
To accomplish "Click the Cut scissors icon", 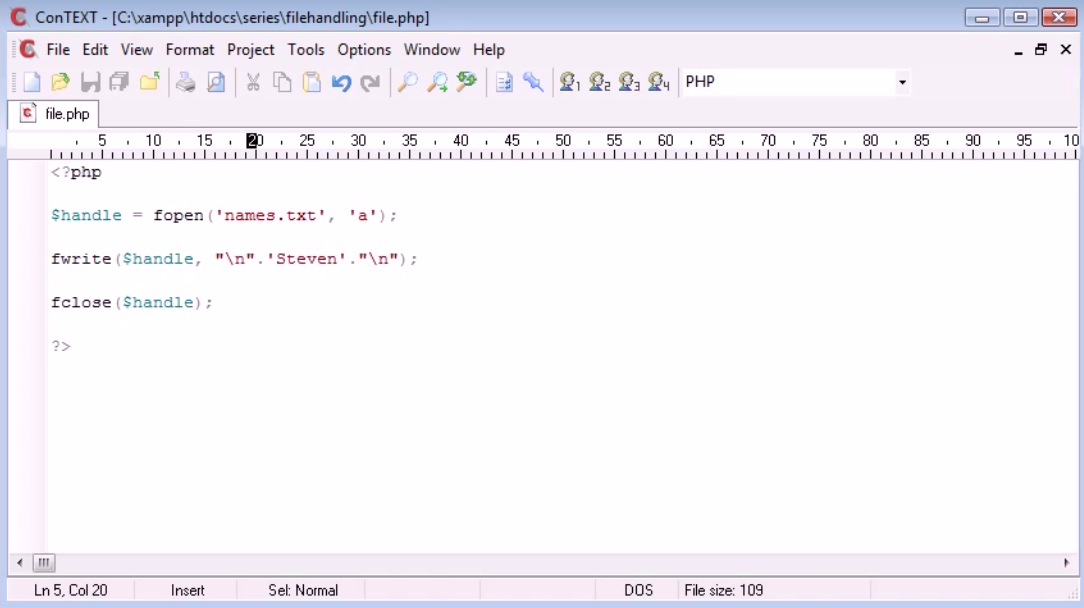I will (x=253, y=82).
